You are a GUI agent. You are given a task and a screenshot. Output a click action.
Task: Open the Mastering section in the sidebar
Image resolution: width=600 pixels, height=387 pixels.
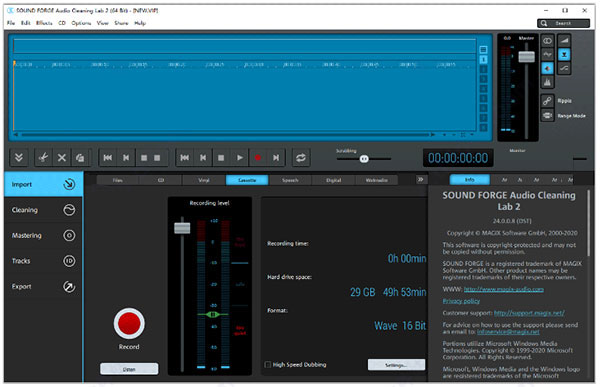tap(43, 235)
